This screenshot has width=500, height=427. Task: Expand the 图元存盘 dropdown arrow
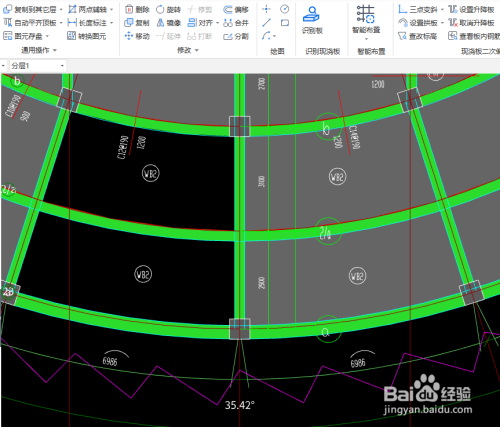pos(47,36)
